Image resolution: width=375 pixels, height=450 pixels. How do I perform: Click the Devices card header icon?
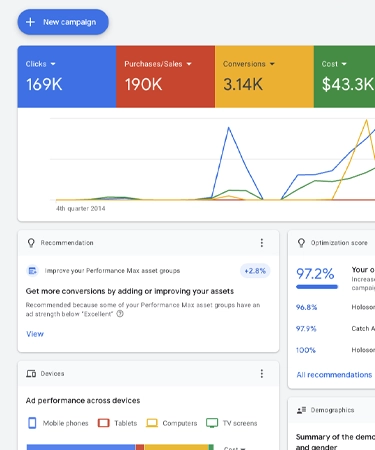[x=31, y=374]
